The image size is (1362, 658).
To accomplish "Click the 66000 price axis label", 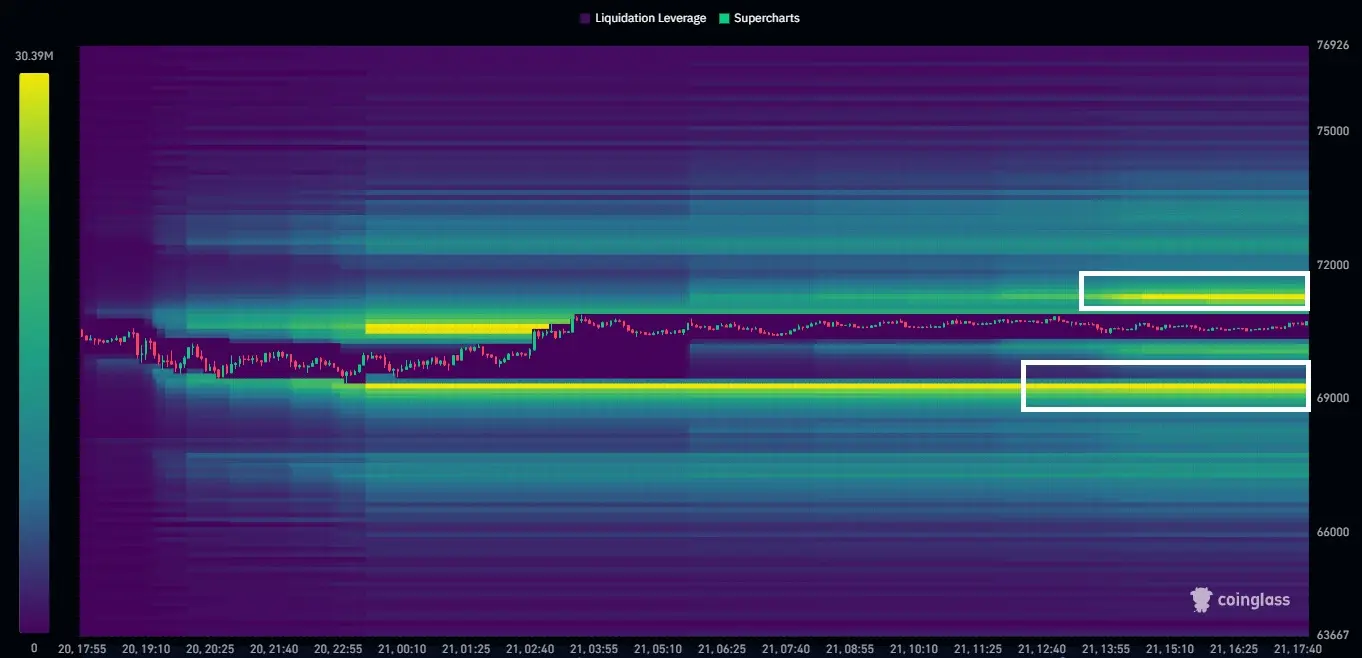I will coord(1331,532).
